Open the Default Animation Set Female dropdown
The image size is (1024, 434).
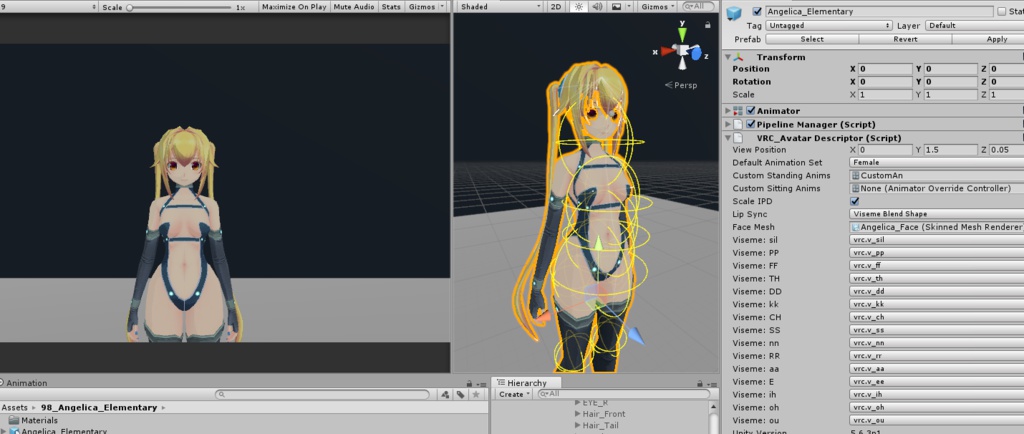[x=936, y=163]
